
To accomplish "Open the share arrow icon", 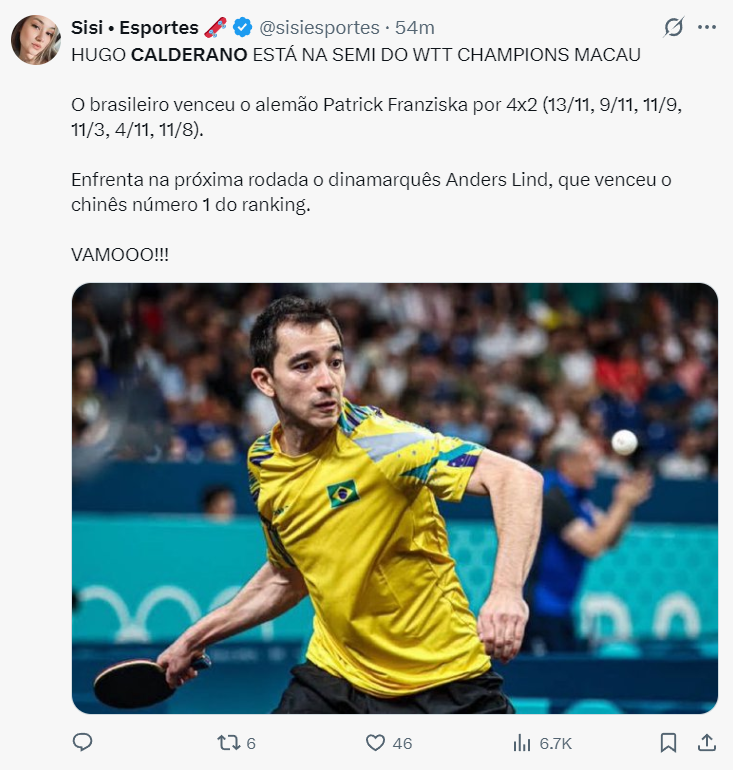I will 706,742.
